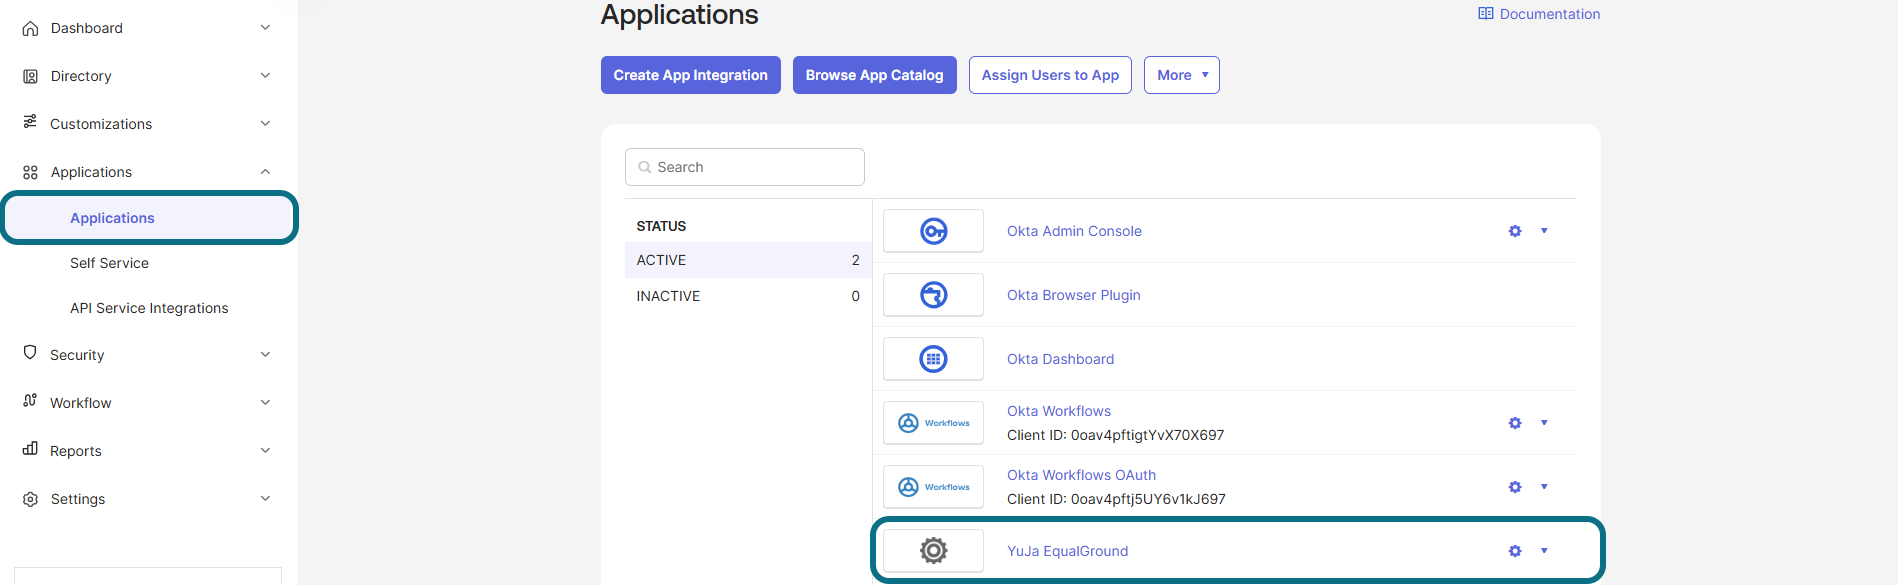Open the Directory sidebar menu

click(148, 76)
